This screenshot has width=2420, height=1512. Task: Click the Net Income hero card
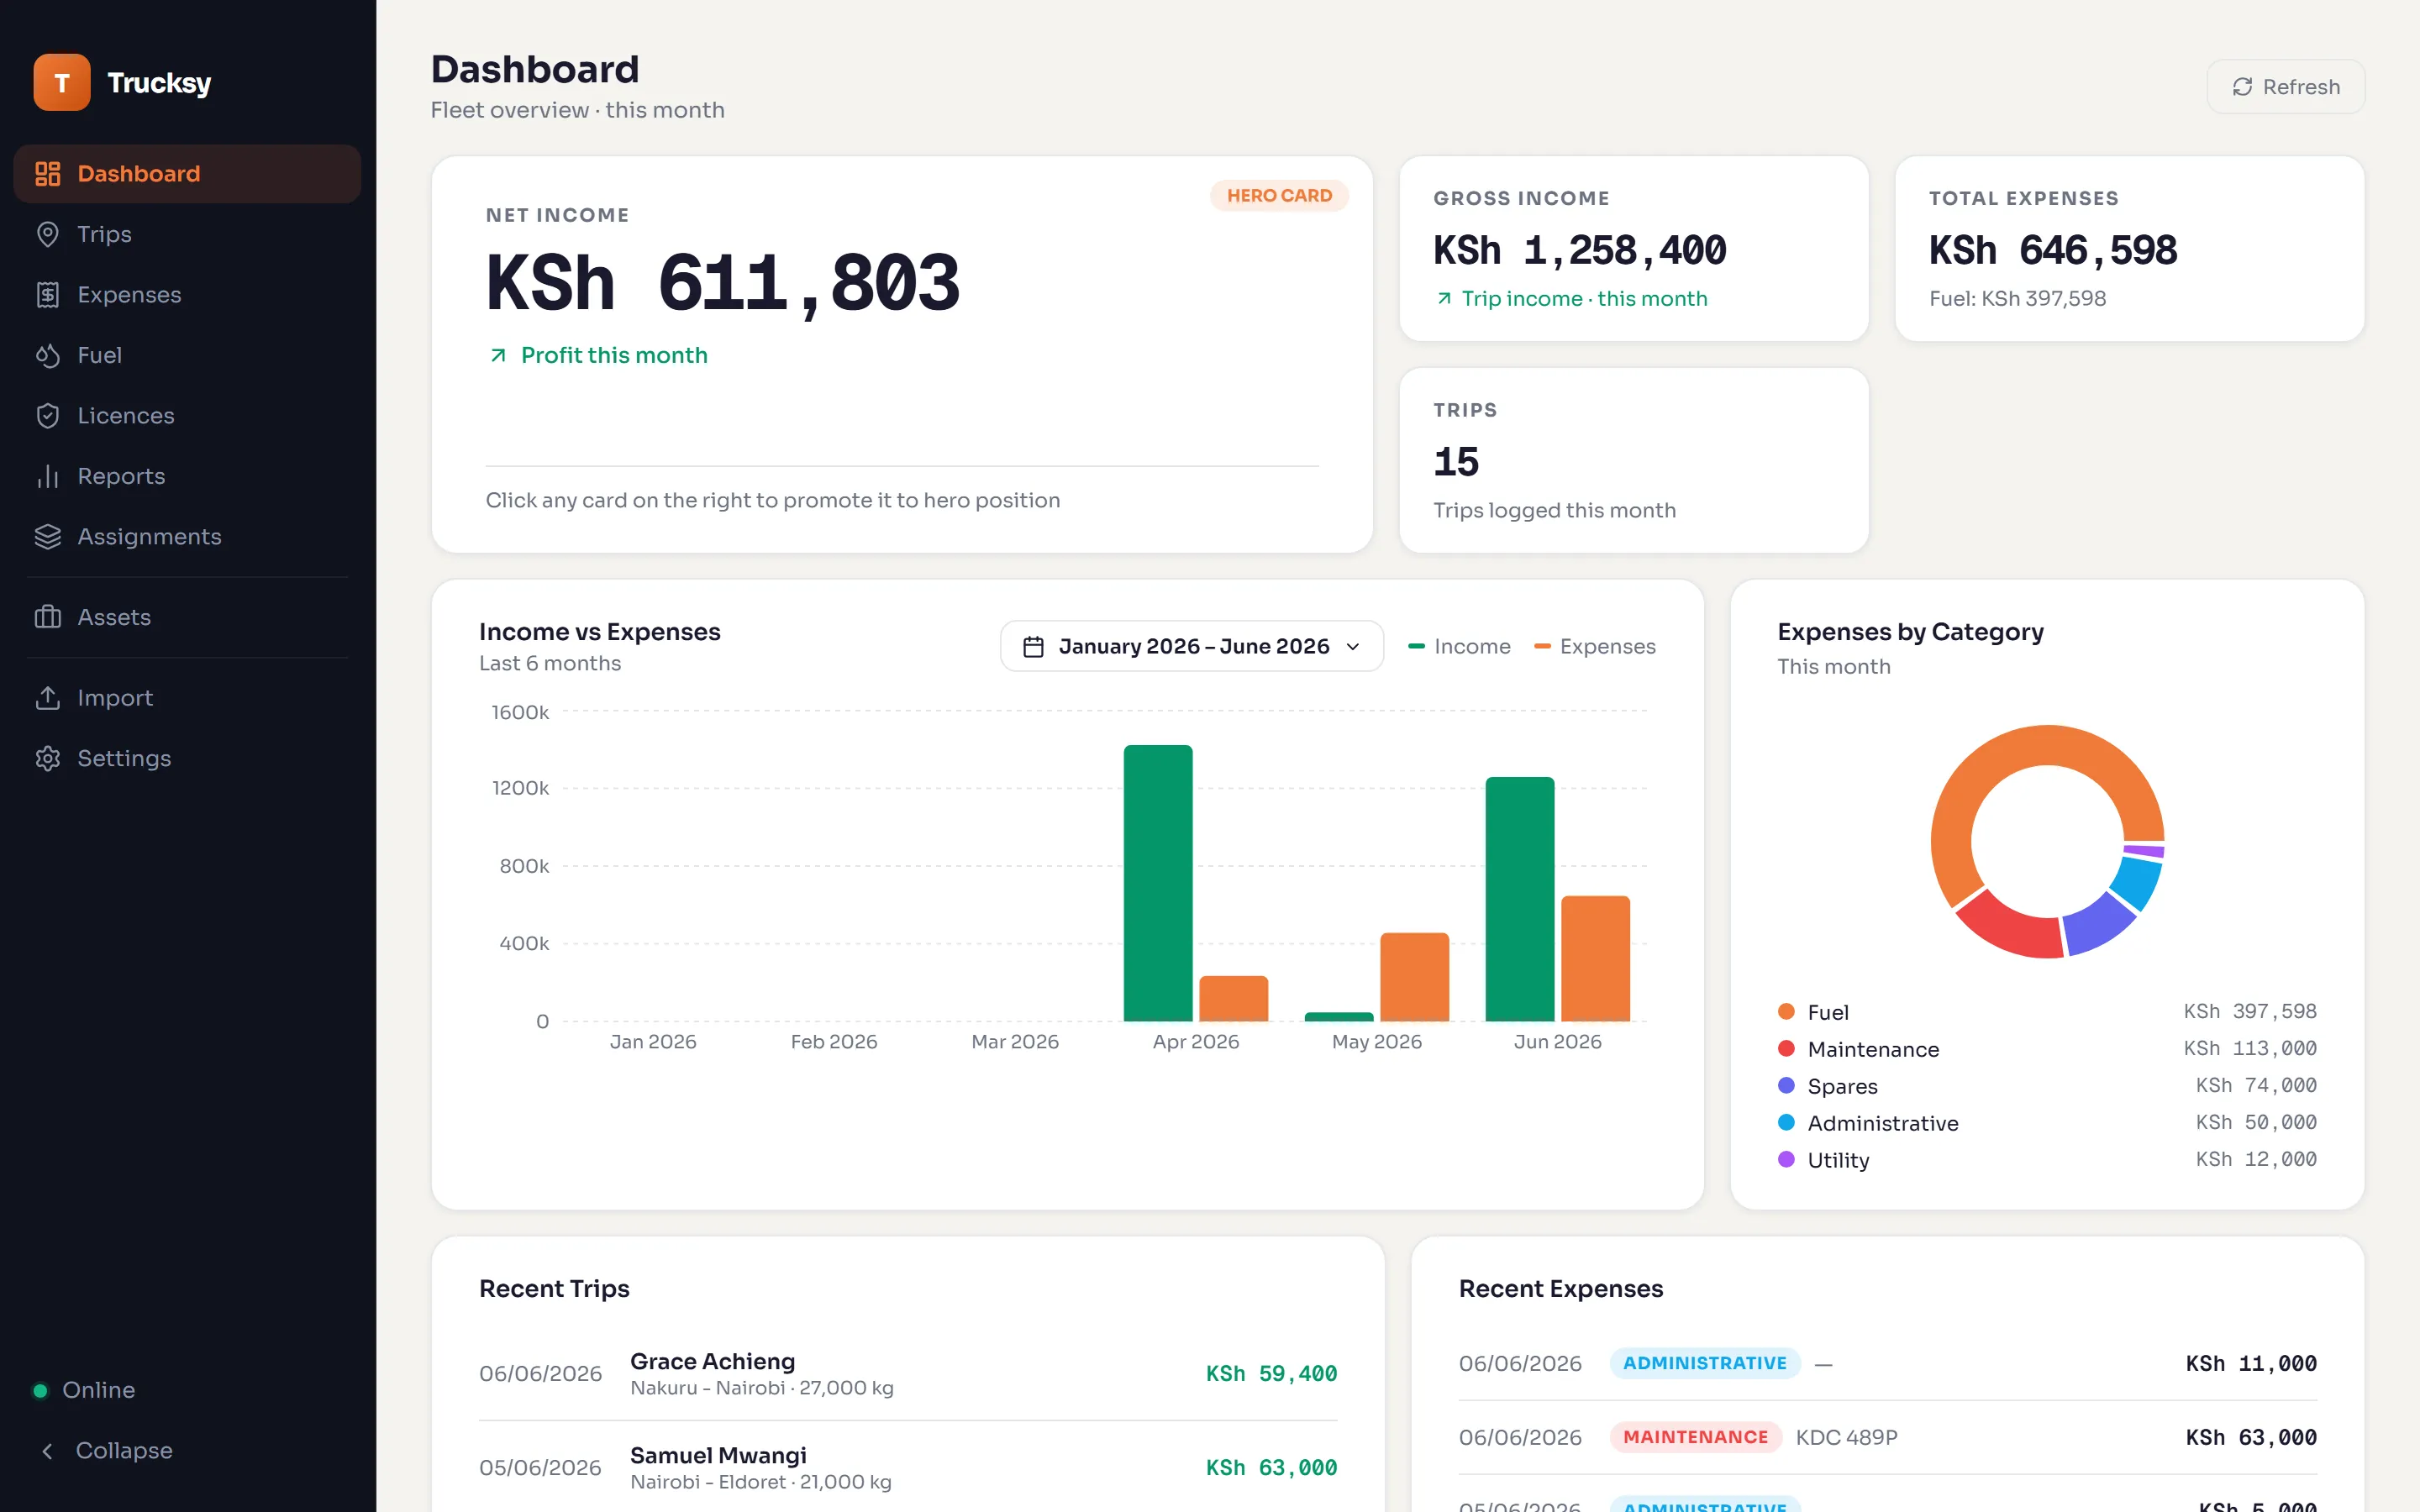(x=902, y=354)
